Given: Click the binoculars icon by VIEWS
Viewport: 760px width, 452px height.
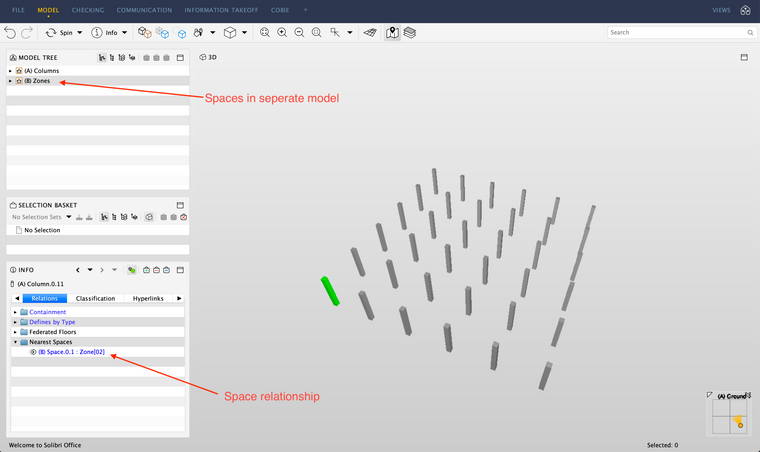Looking at the screenshot, I should click(745, 10).
